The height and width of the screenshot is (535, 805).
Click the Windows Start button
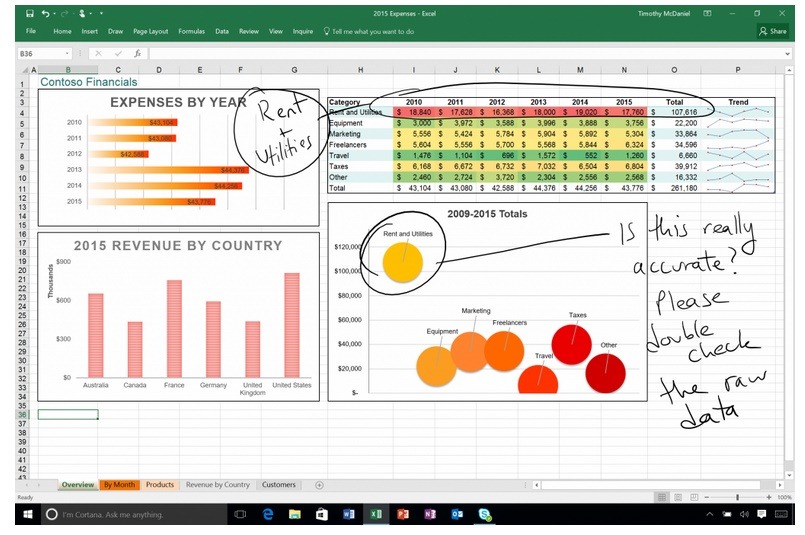tap(28, 514)
